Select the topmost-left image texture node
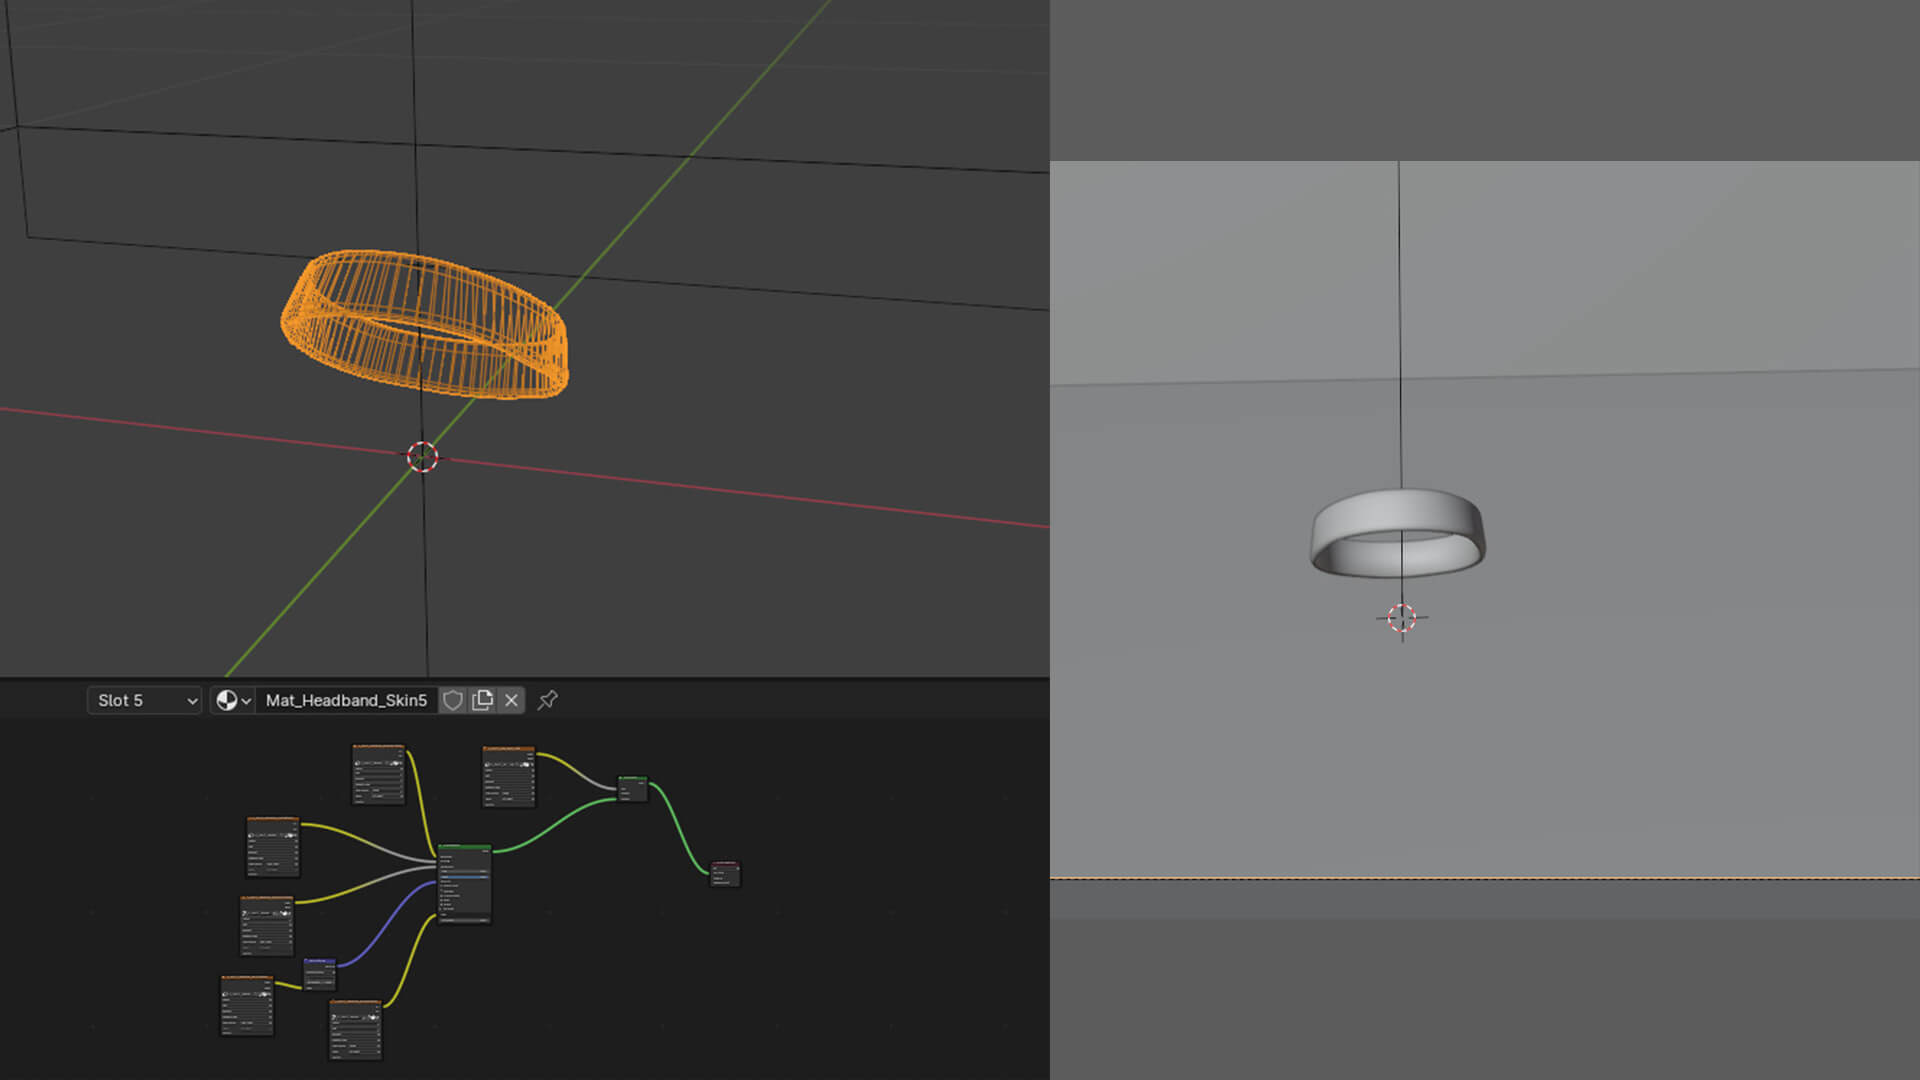 (378, 774)
